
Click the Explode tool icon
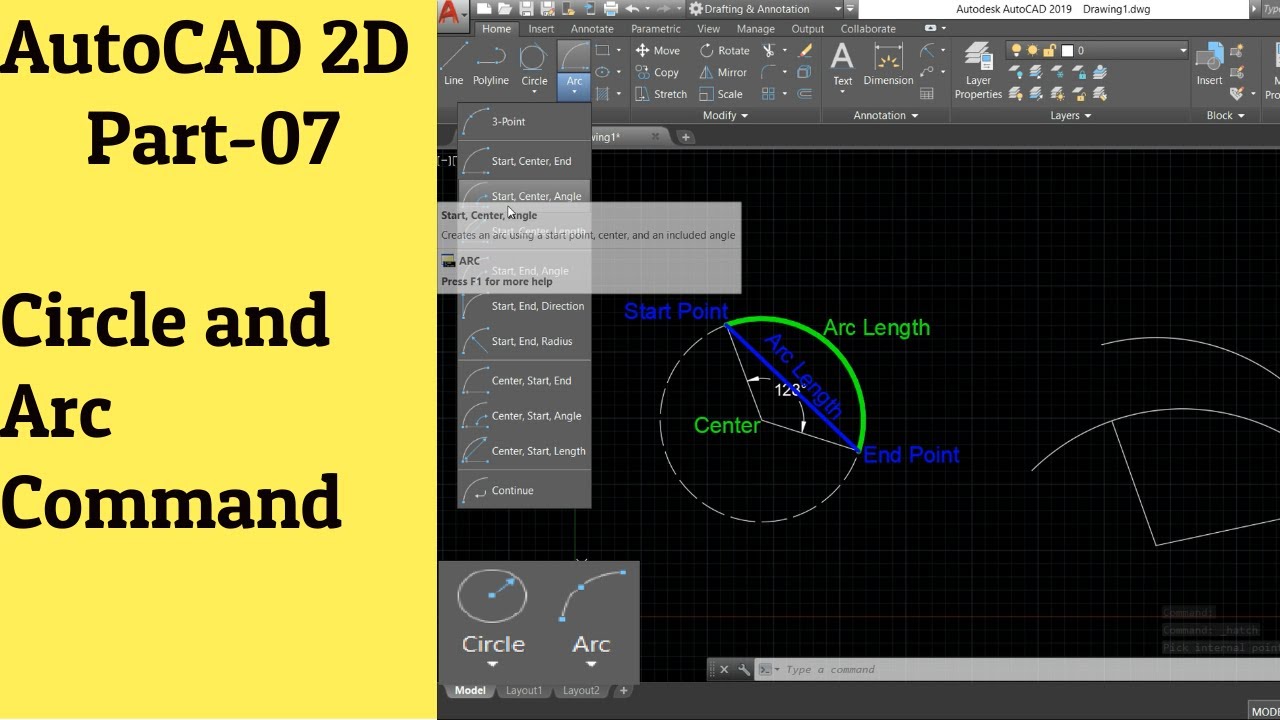tap(804, 72)
